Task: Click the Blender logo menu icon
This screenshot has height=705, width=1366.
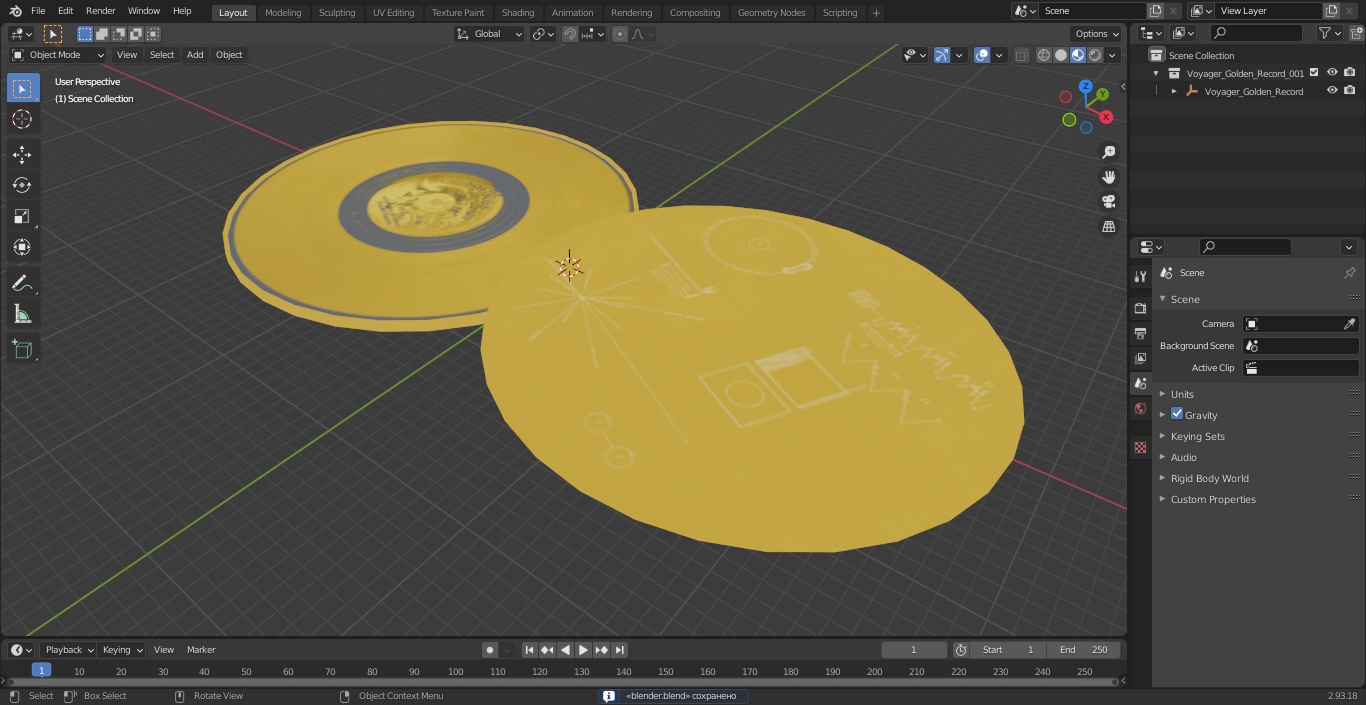Action: tap(15, 11)
